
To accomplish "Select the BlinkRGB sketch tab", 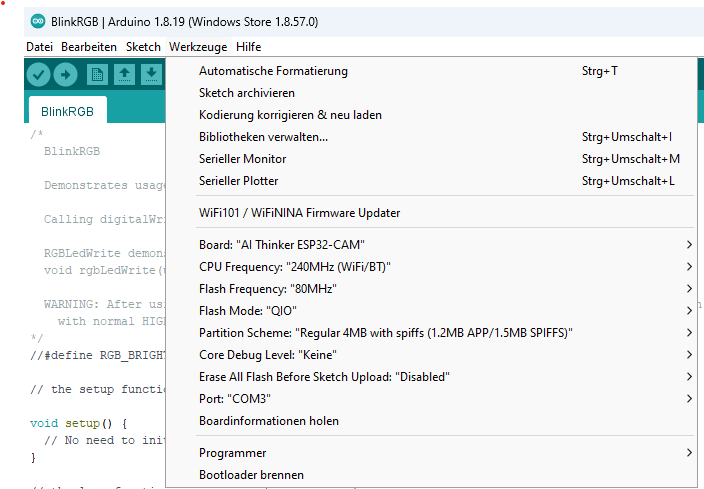I will [68, 112].
